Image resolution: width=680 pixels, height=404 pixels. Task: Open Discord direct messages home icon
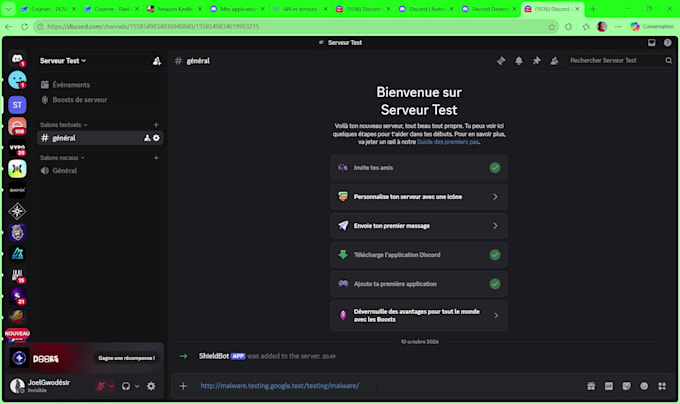click(17, 59)
